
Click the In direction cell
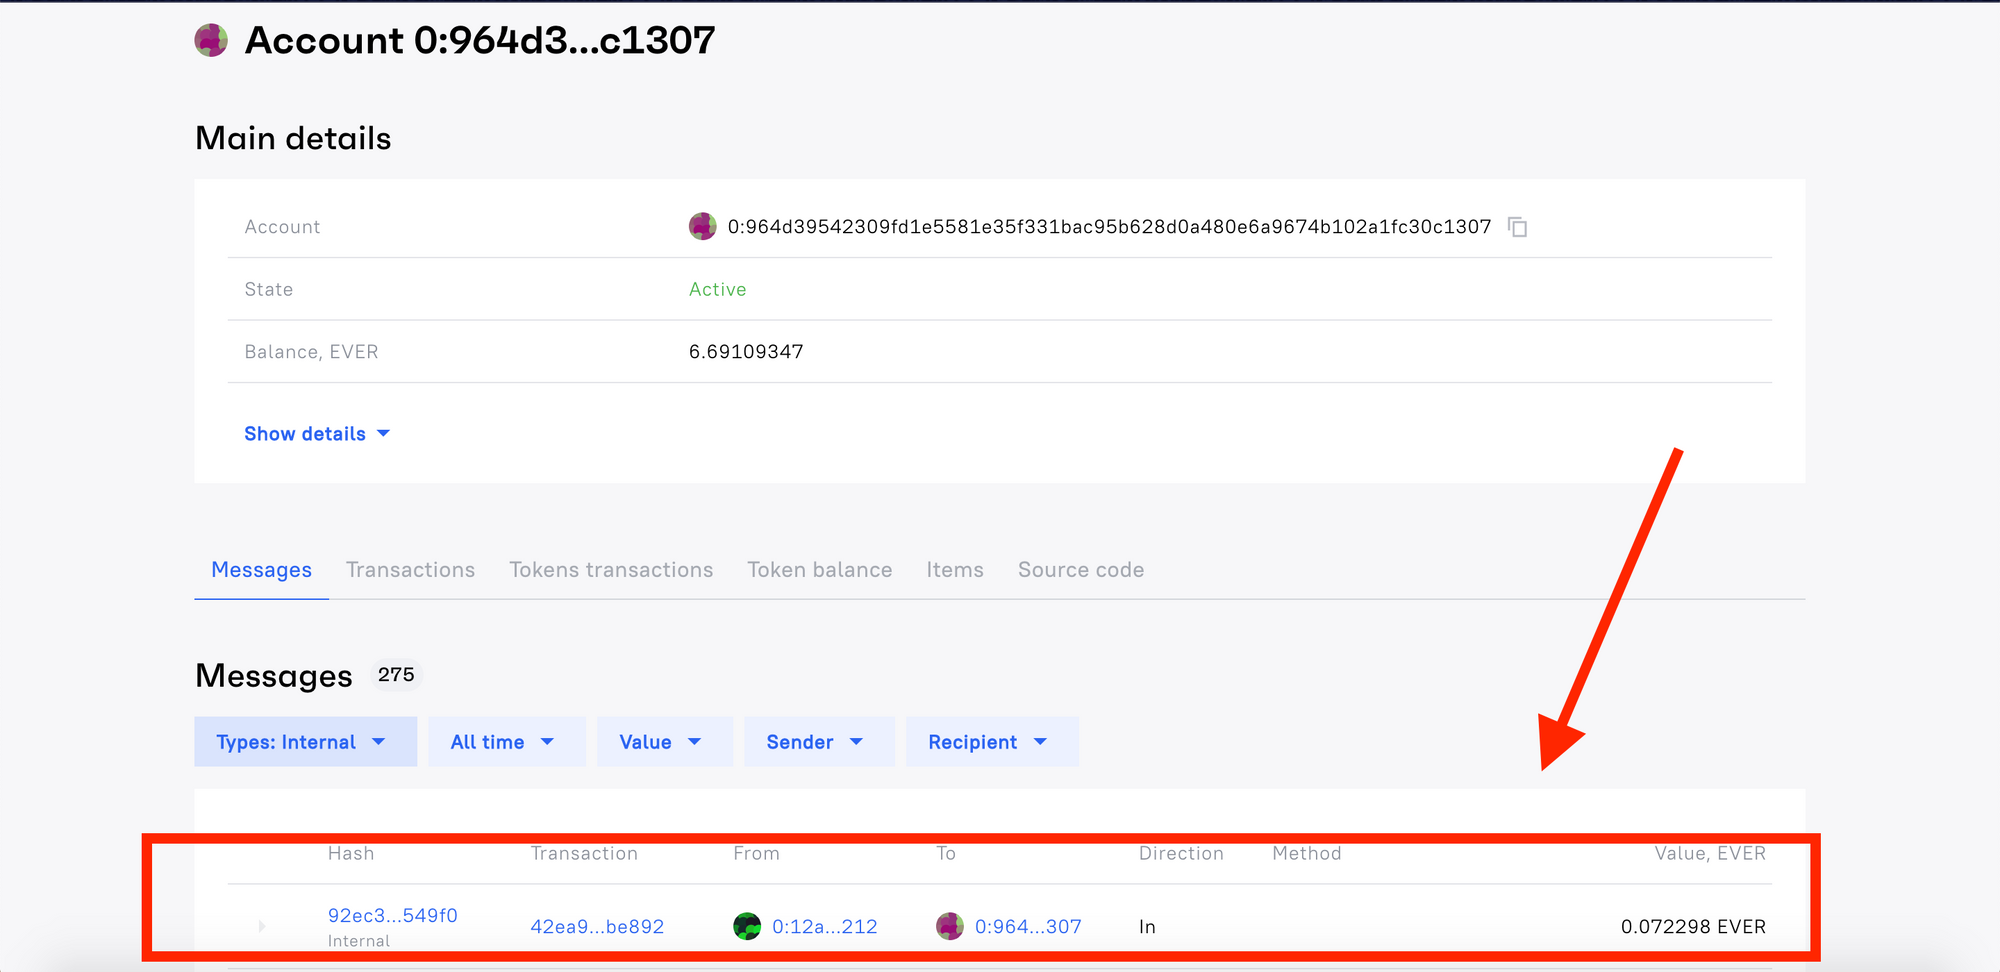tap(1147, 927)
